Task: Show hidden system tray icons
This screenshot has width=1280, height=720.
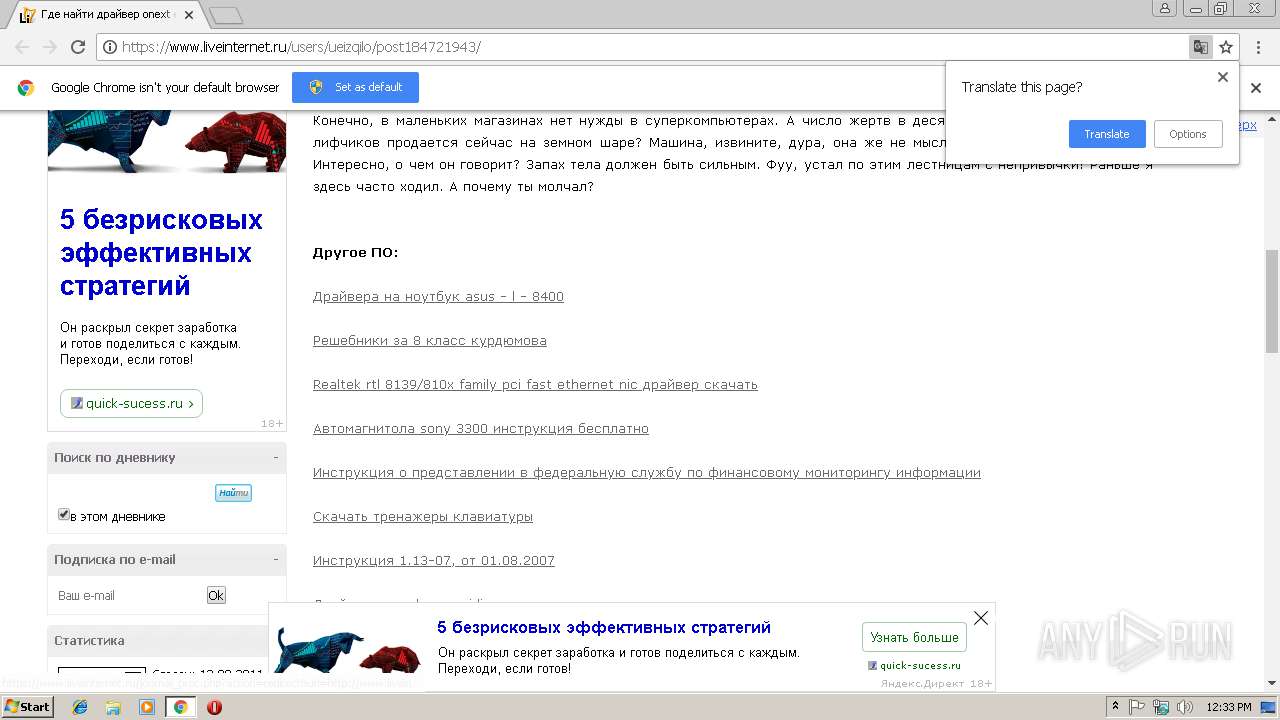Action: point(1115,707)
